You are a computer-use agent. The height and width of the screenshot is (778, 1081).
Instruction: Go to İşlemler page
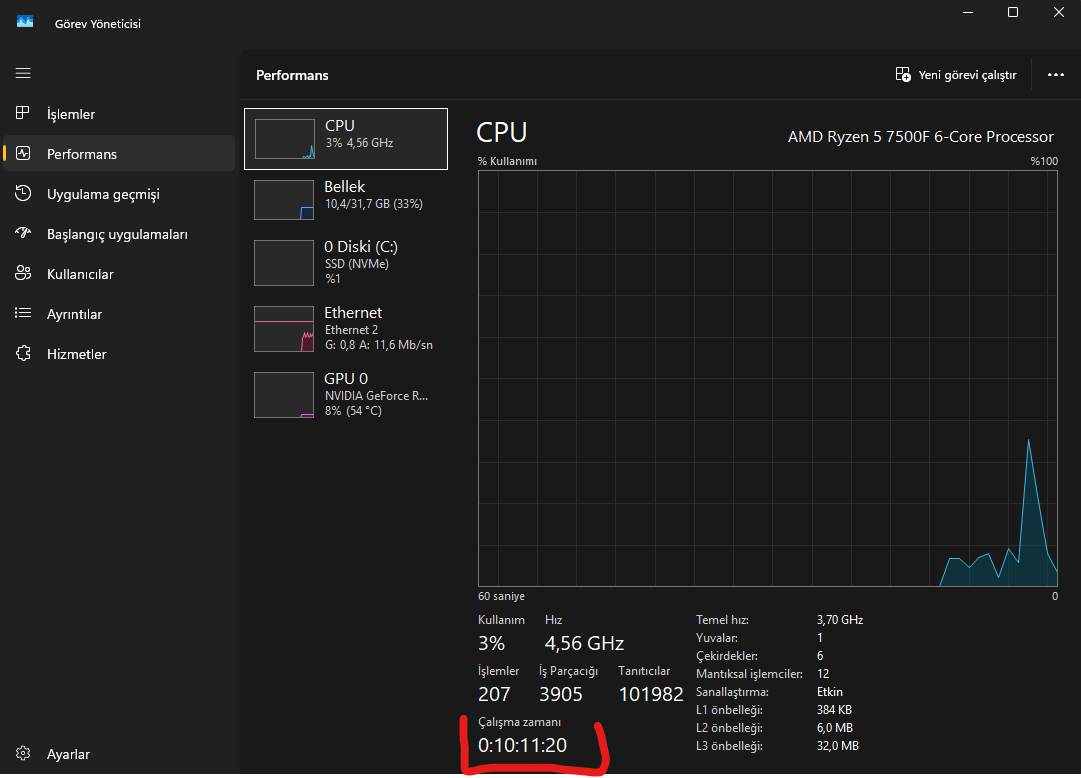point(119,114)
